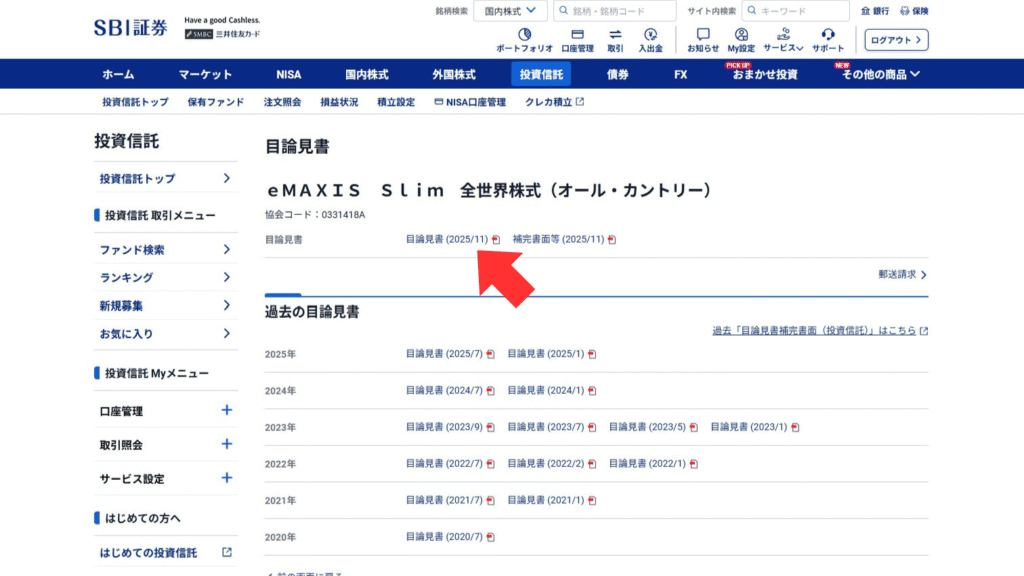Open the お知らせ notifications icon

703,40
